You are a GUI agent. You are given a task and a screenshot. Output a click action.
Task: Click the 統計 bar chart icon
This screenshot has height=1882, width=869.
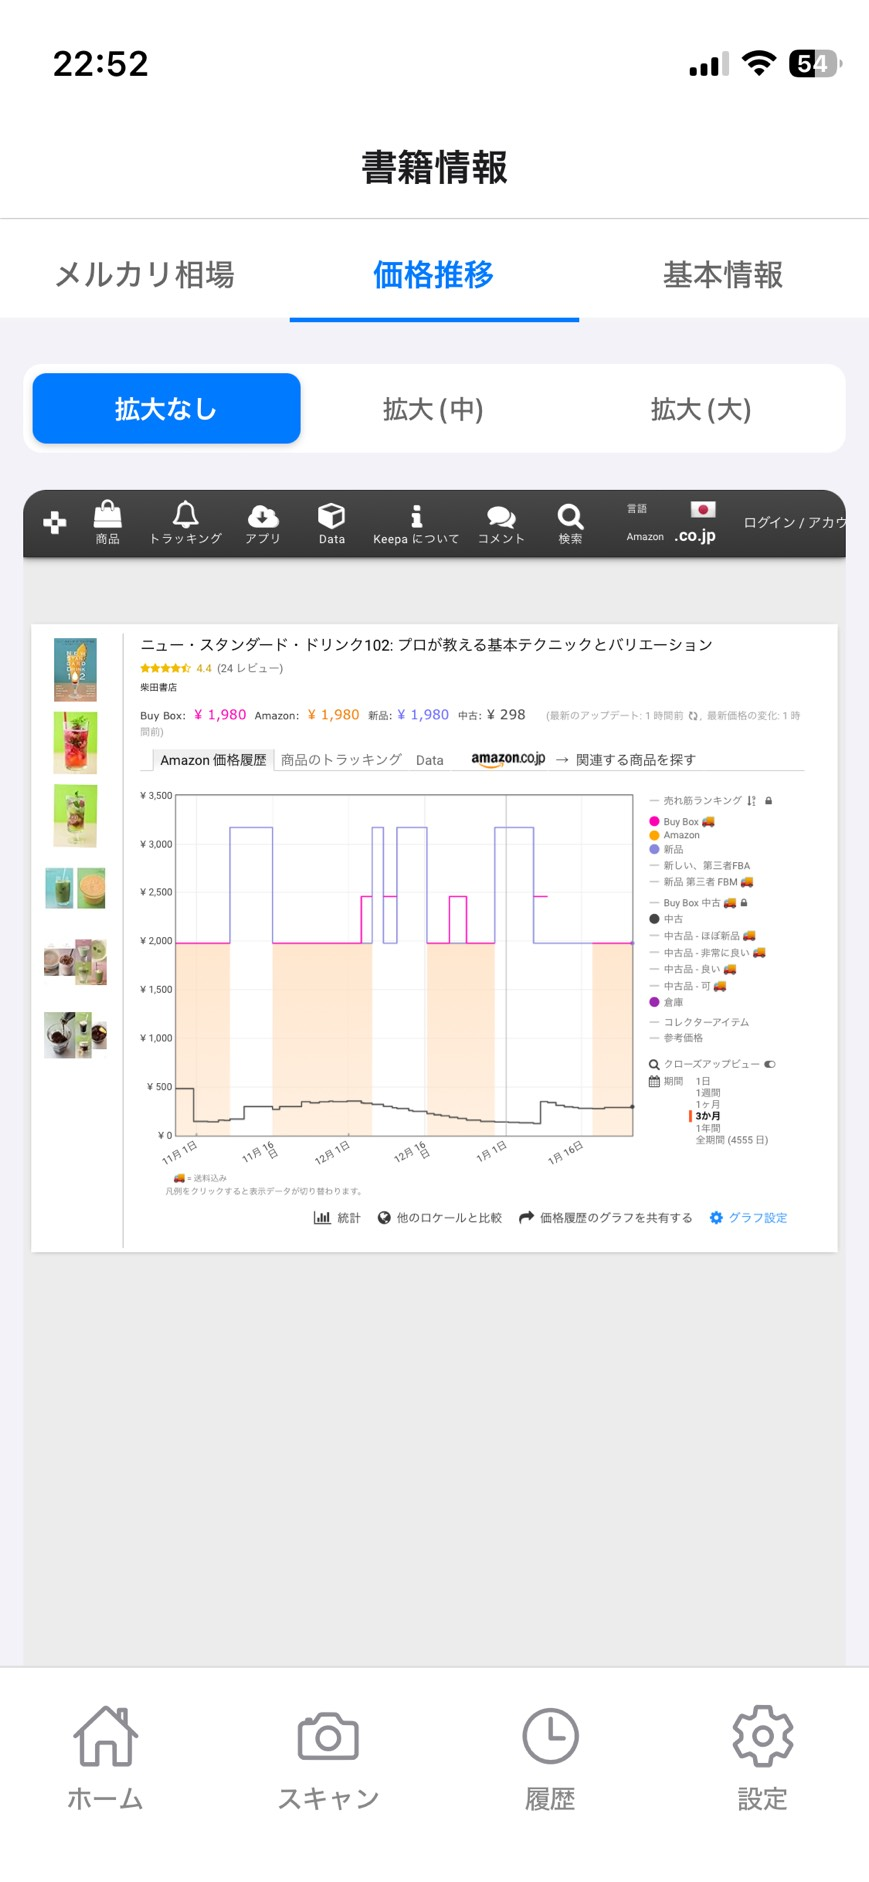tap(322, 1217)
